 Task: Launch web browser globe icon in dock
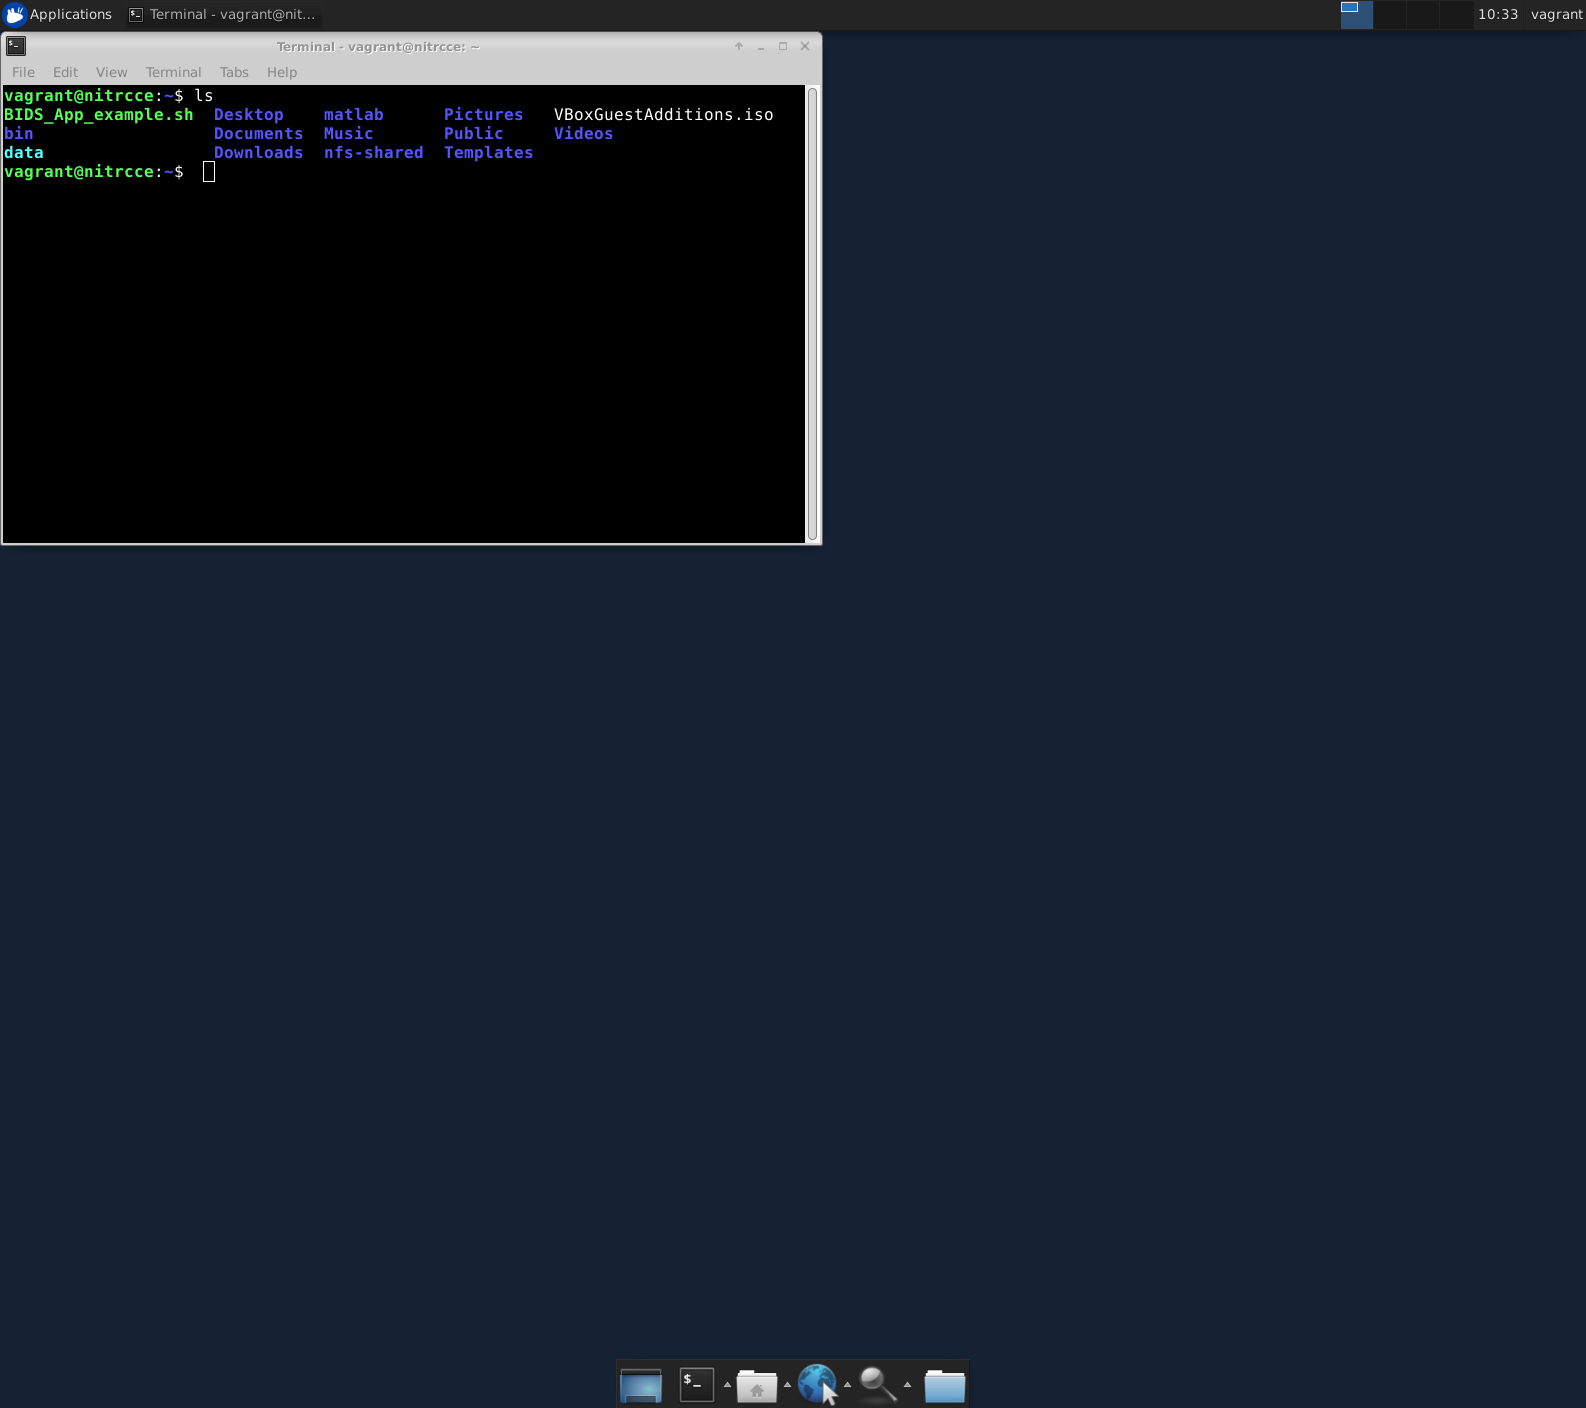[817, 1384]
